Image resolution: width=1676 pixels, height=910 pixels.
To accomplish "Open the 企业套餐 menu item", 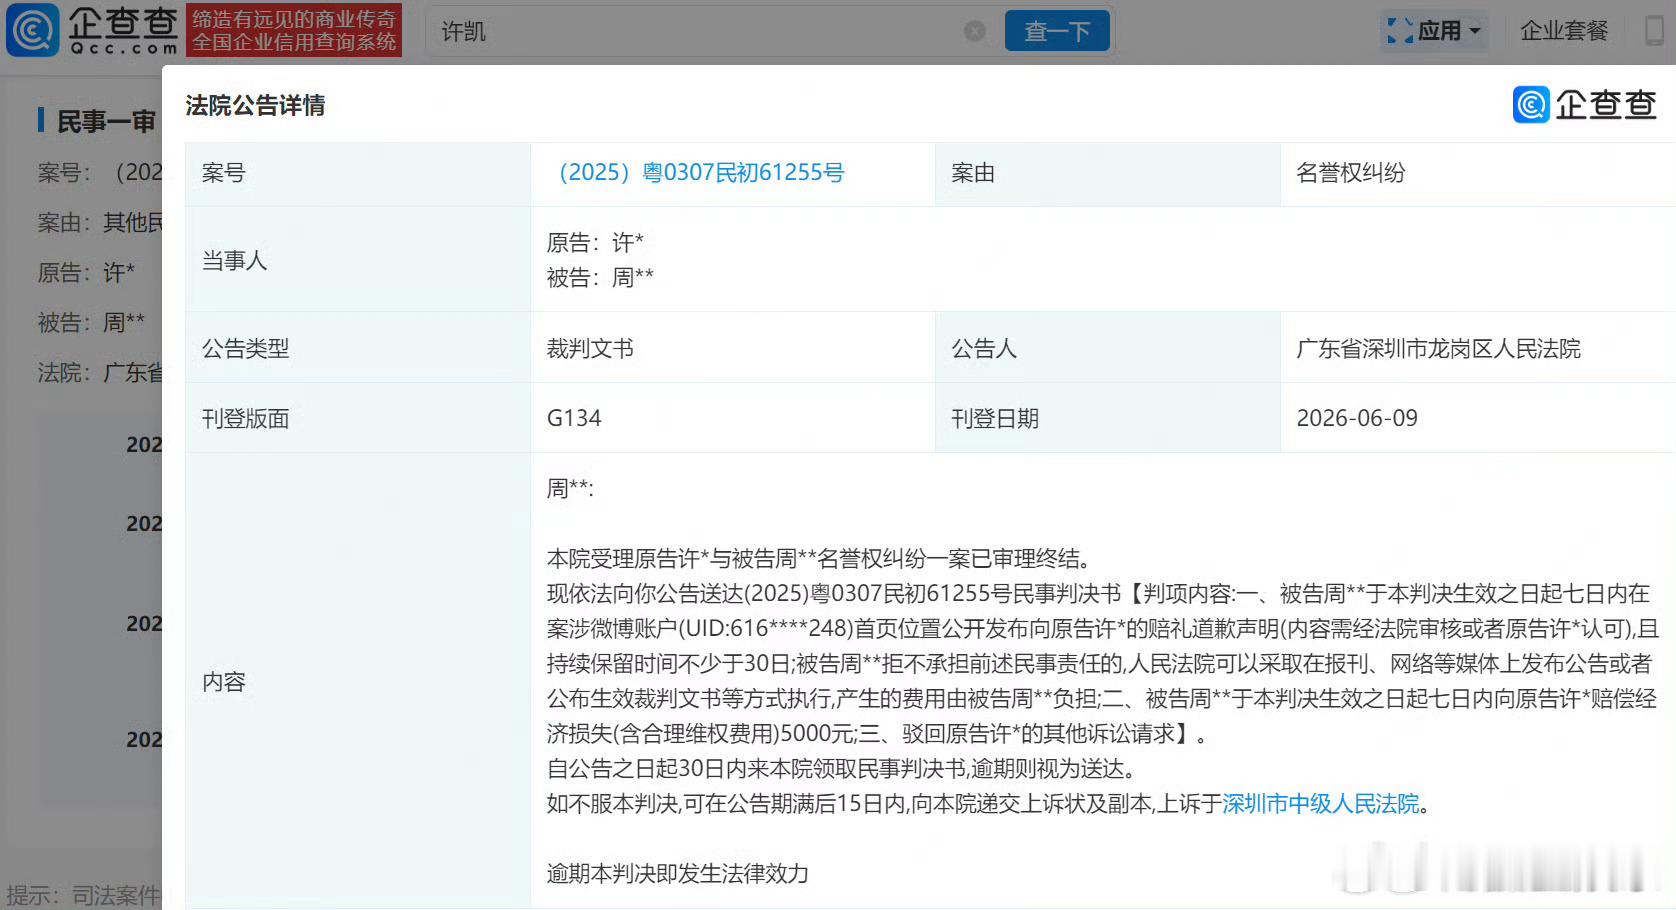I will pos(1564,31).
